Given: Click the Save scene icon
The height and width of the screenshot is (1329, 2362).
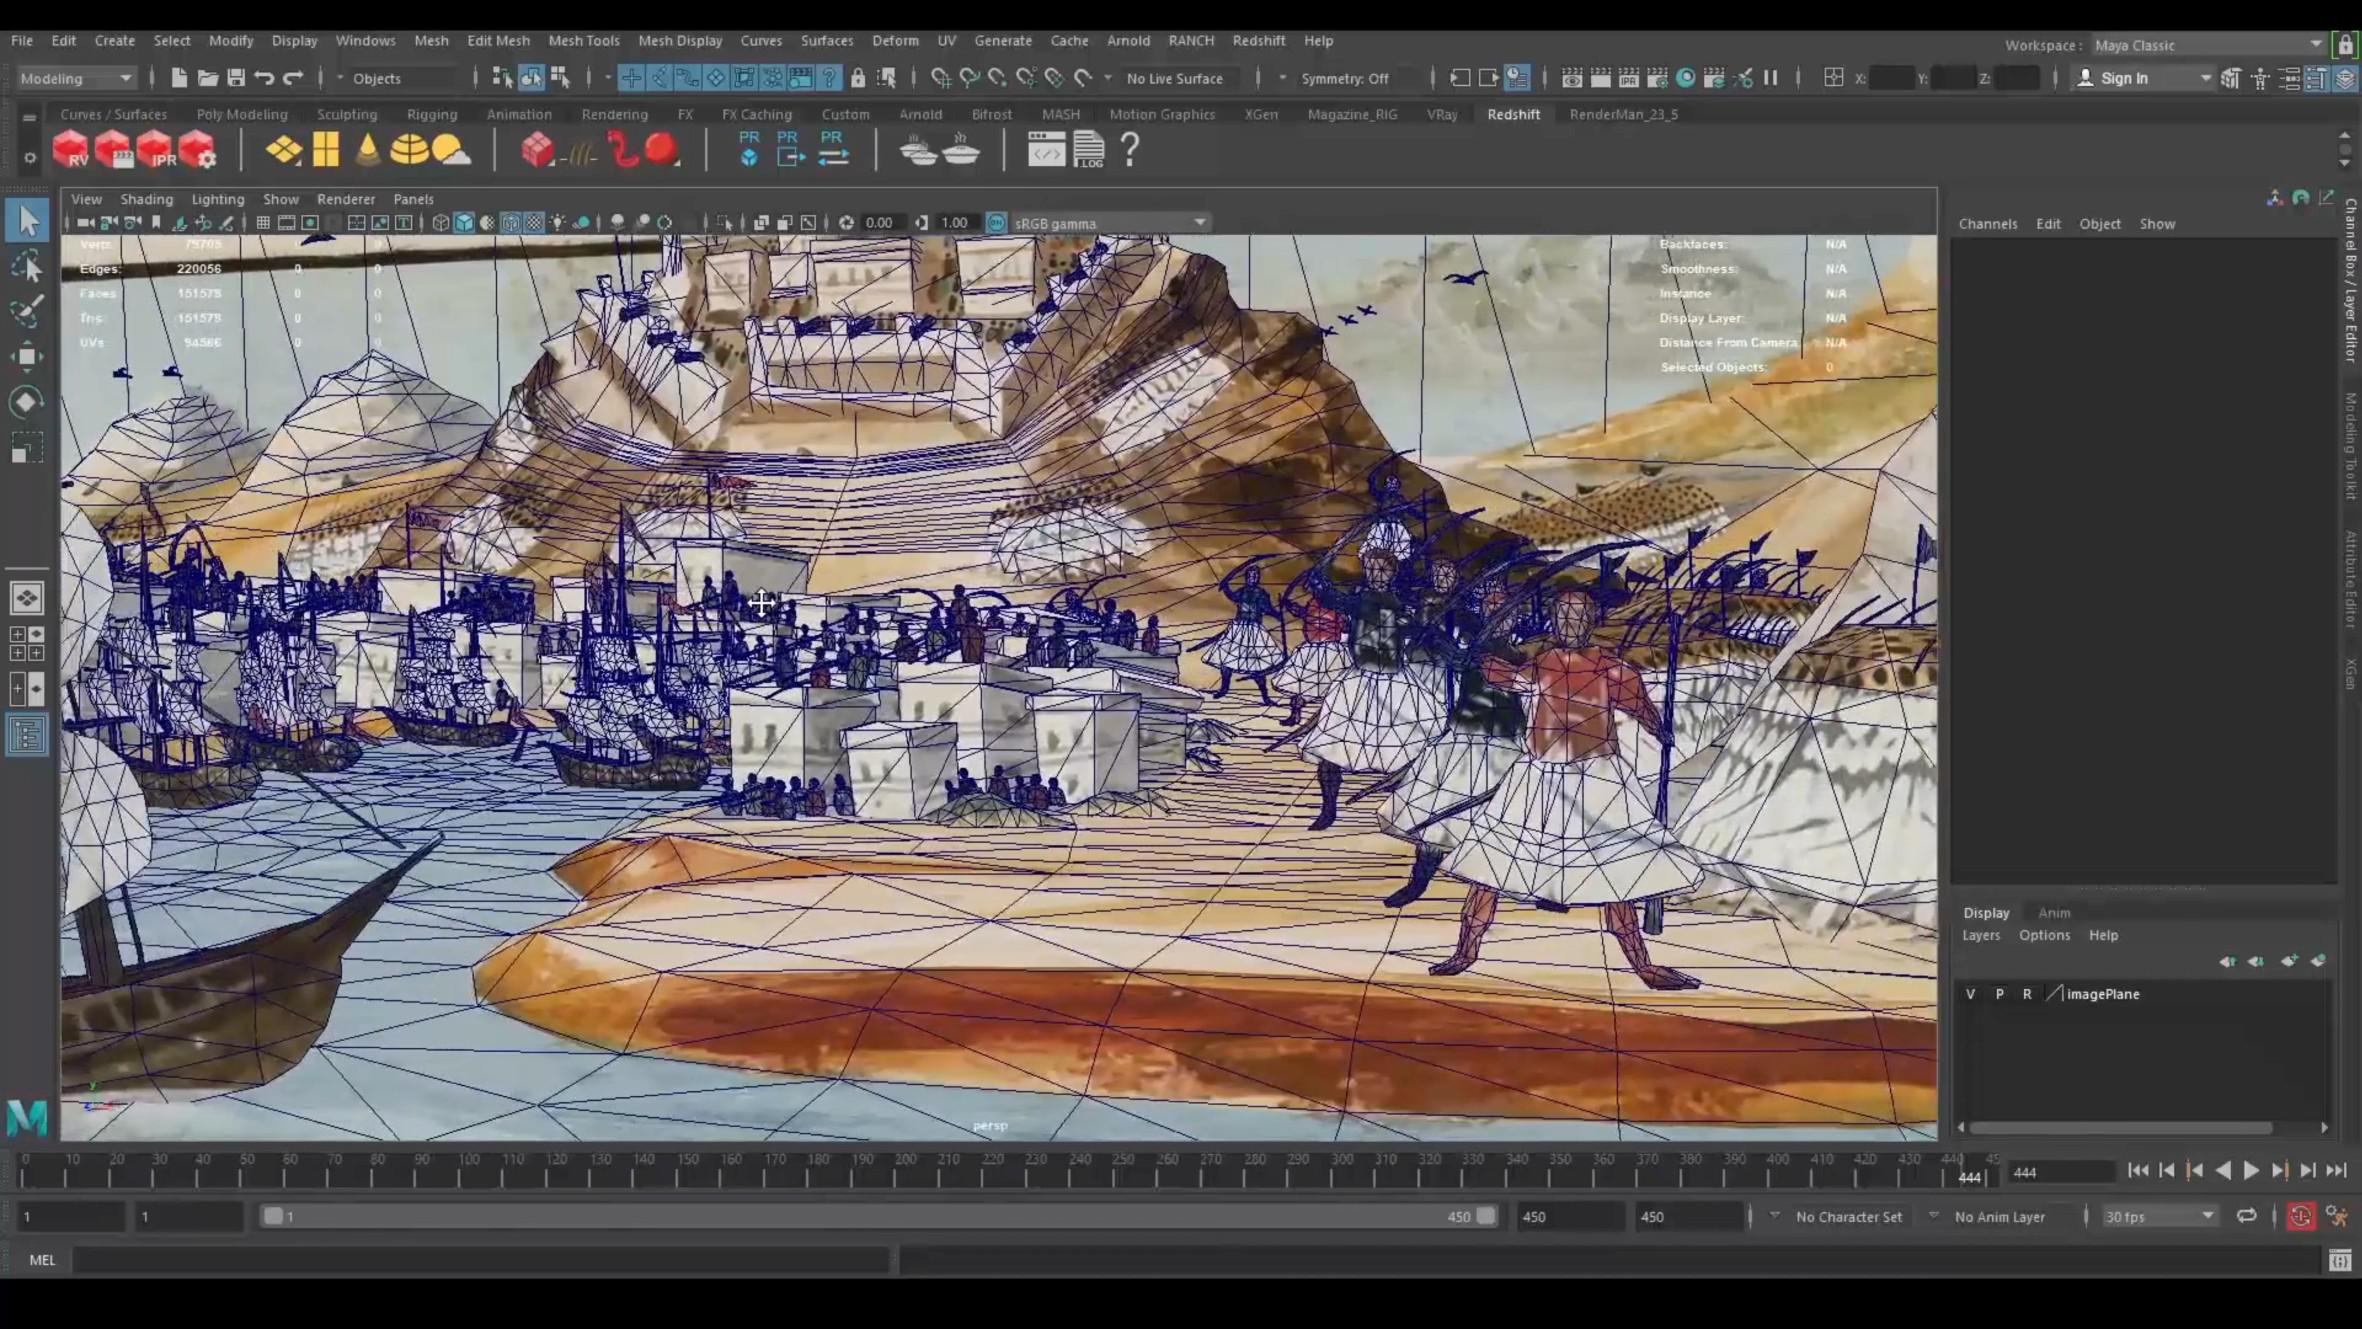Looking at the screenshot, I should point(236,78).
